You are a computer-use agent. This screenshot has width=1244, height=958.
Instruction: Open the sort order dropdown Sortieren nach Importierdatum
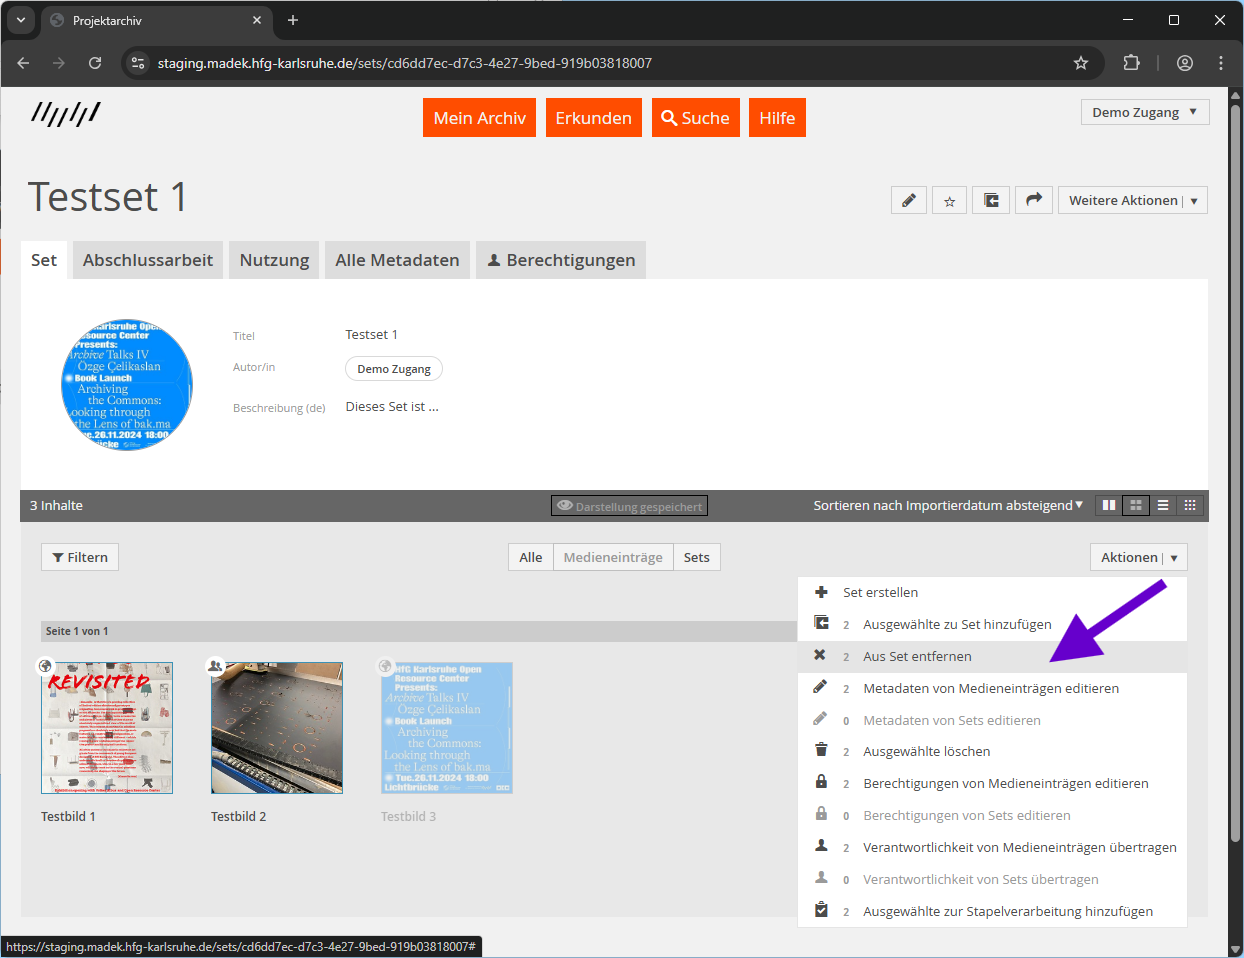click(947, 506)
